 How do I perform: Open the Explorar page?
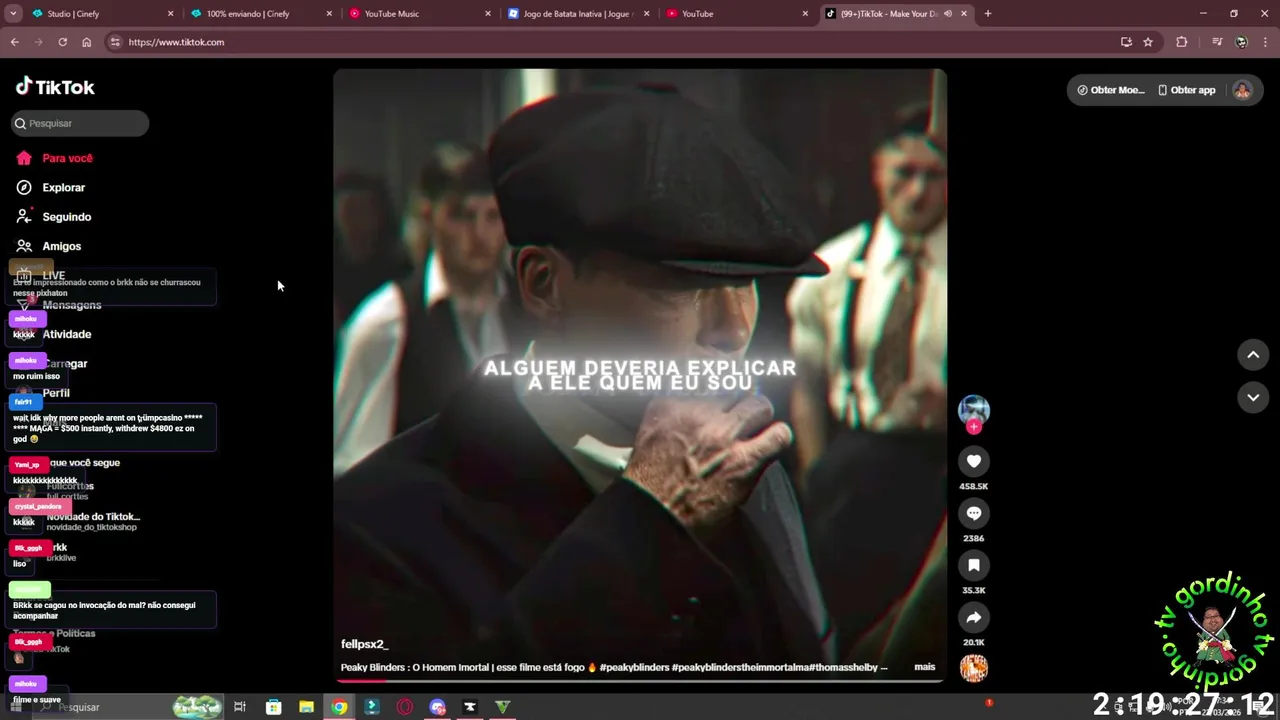click(51, 187)
